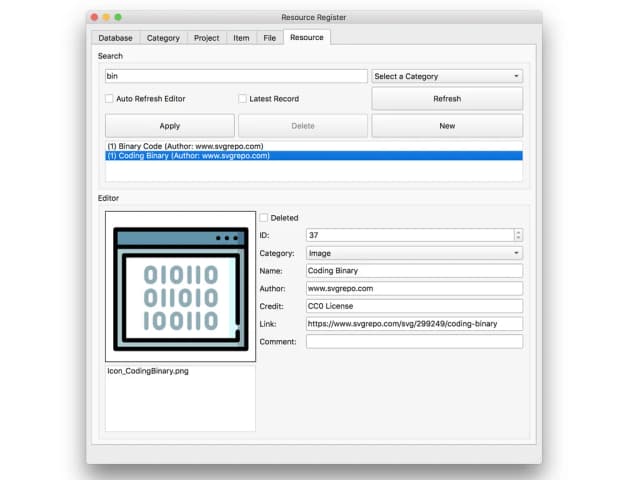Open the Select a Category dropdown
This screenshot has height=480, width=640.
(x=447, y=76)
